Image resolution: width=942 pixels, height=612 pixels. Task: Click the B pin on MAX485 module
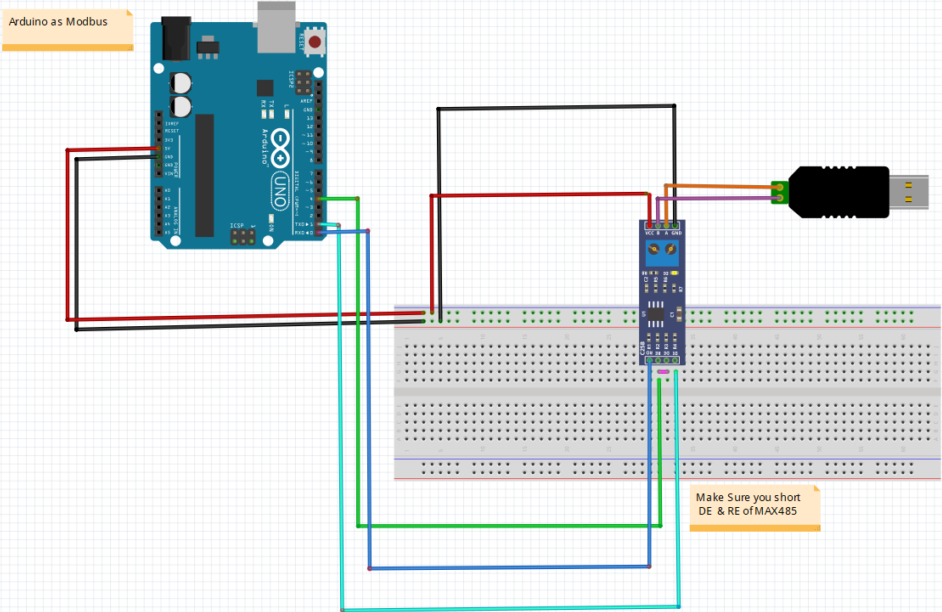click(658, 226)
